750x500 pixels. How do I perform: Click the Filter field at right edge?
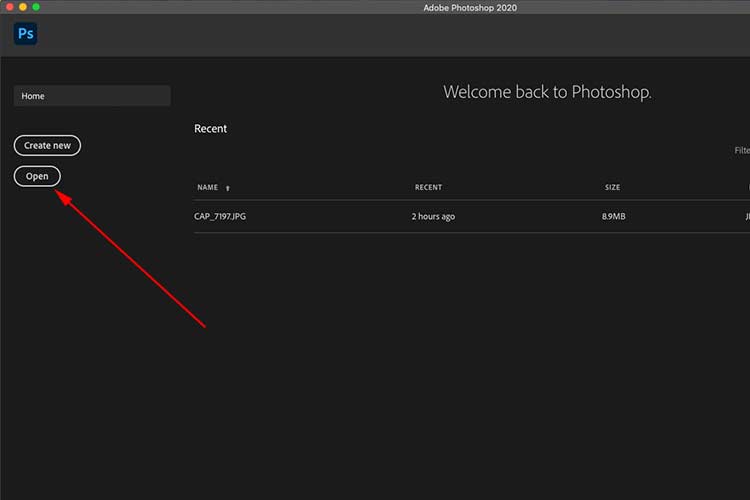click(742, 150)
